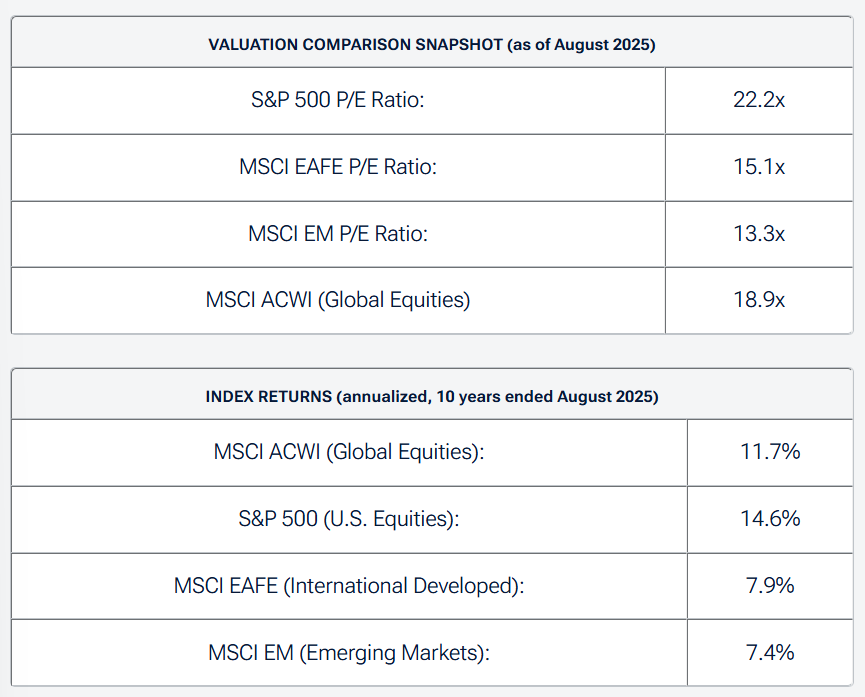Select the S&P 500 (U.S. Equities) label
865x697 pixels.
point(349,519)
